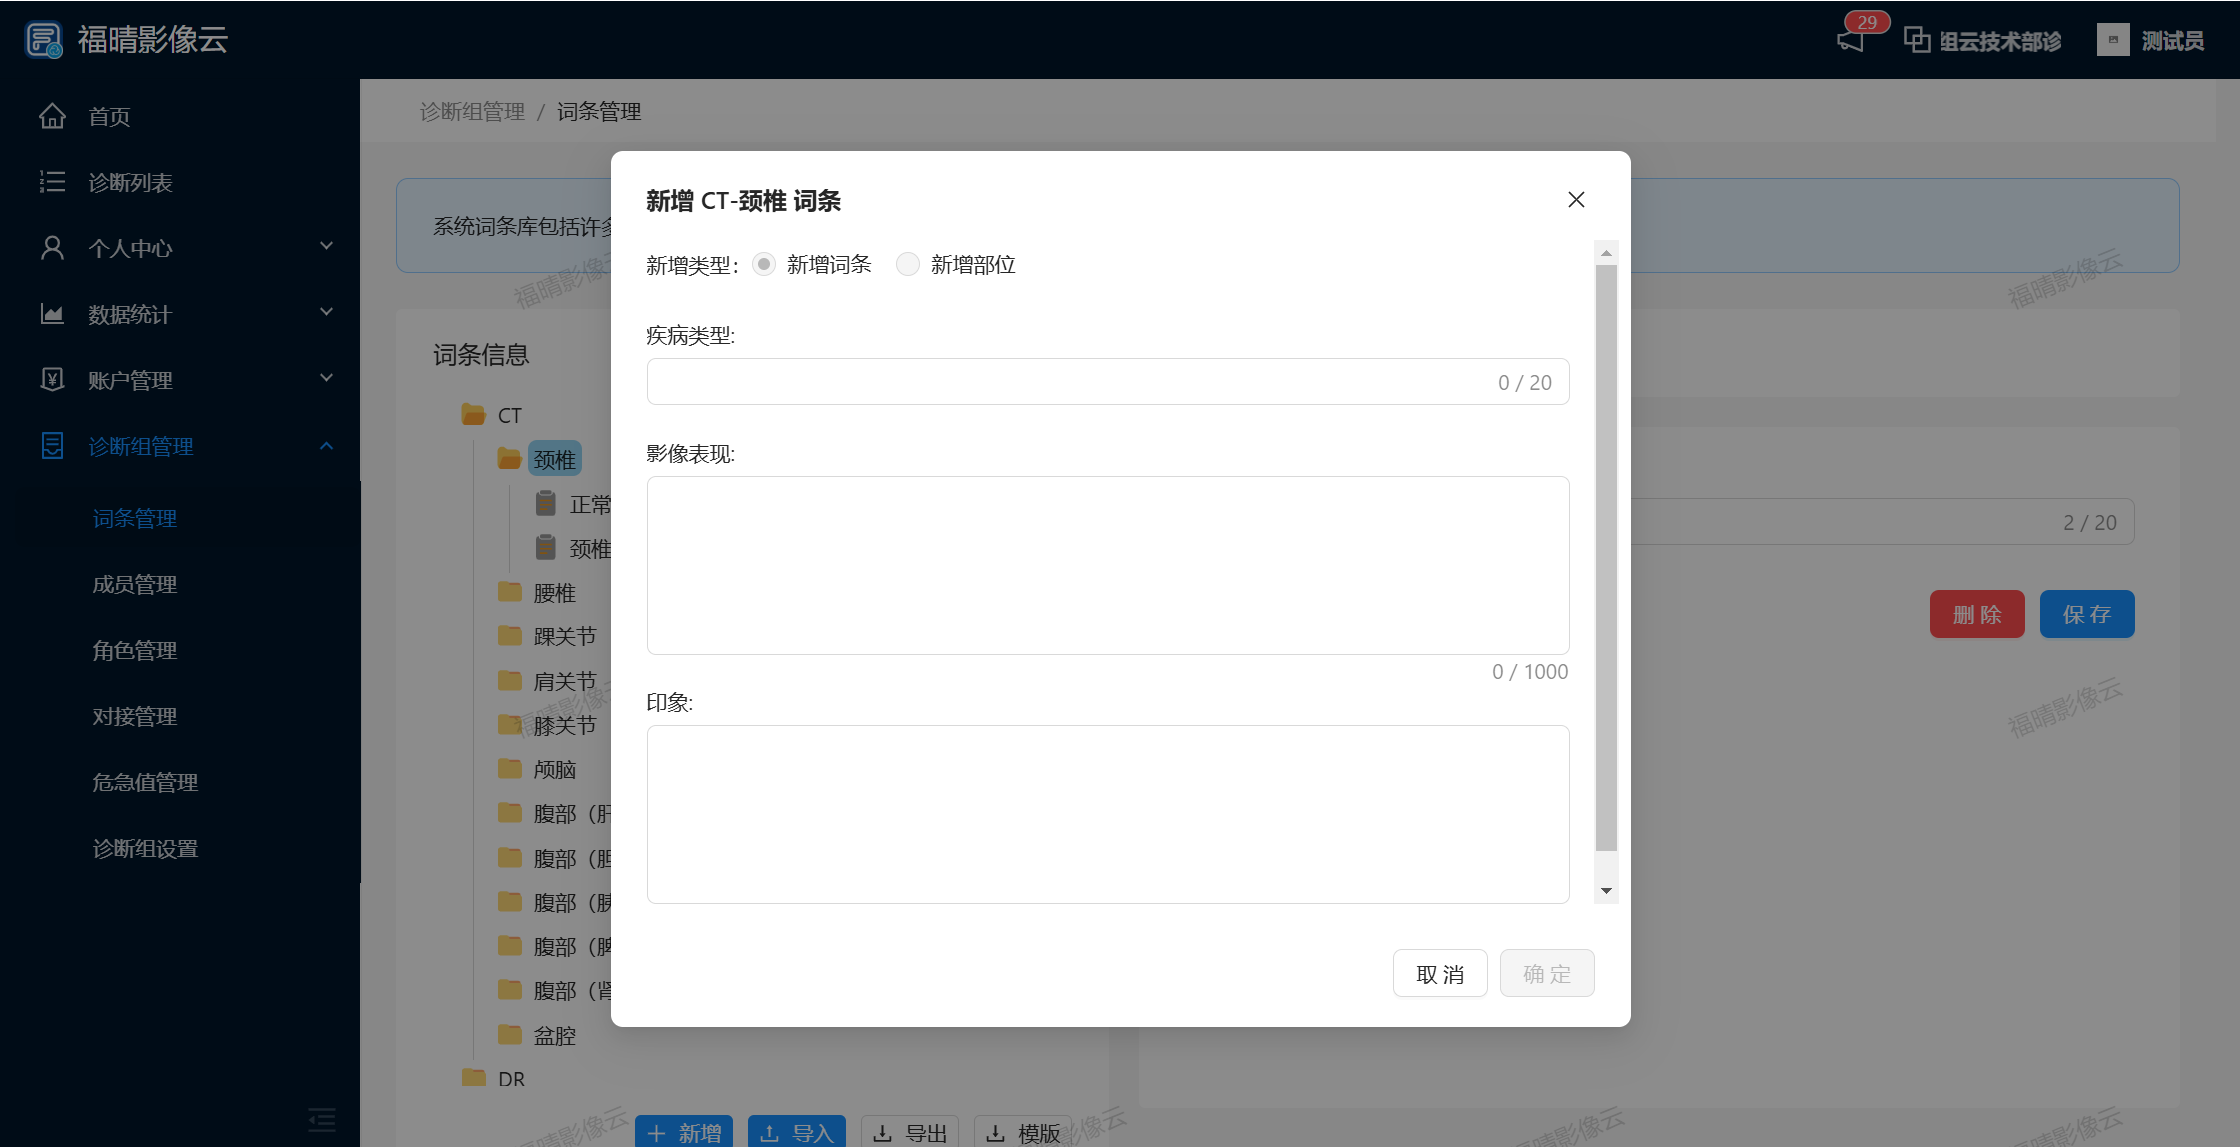
Task: Click into the 影像表现 text area
Action: 1107,565
